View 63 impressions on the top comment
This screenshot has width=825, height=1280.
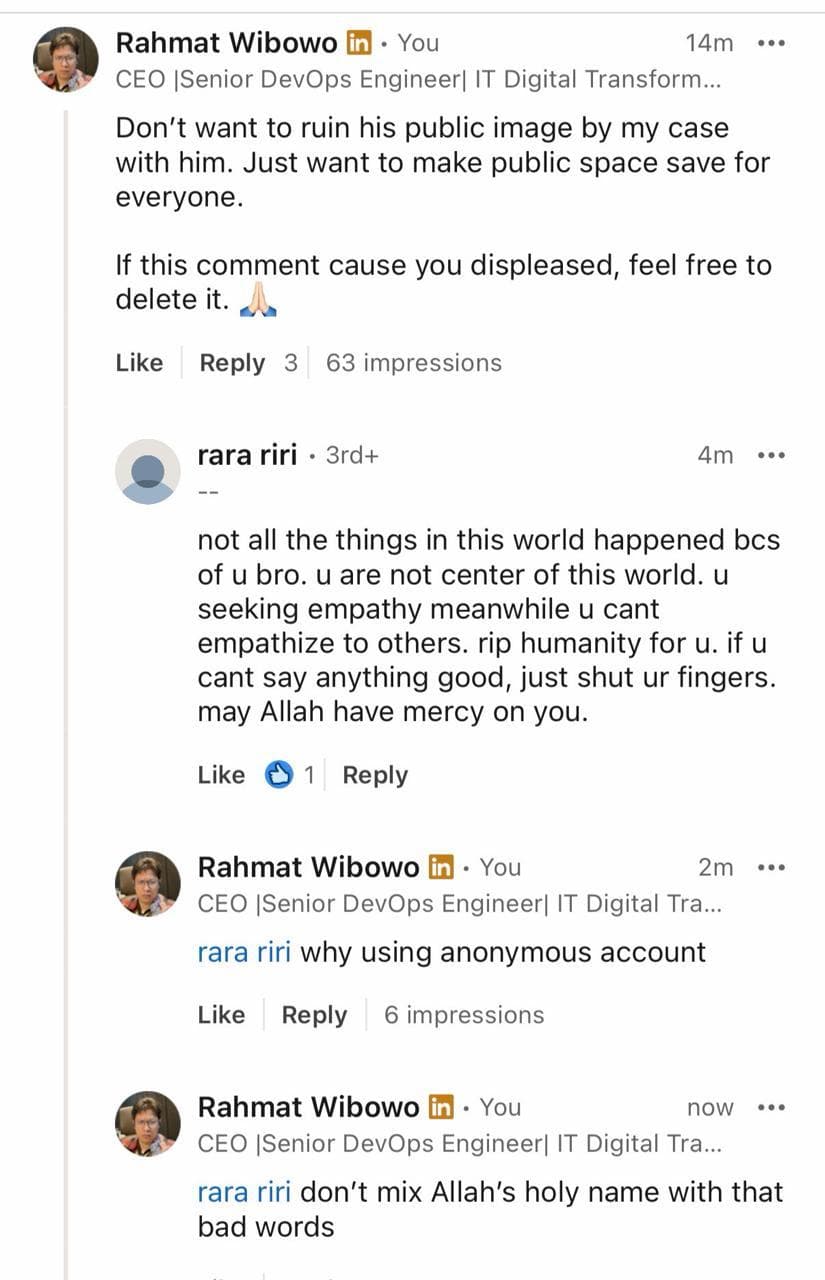coord(414,363)
